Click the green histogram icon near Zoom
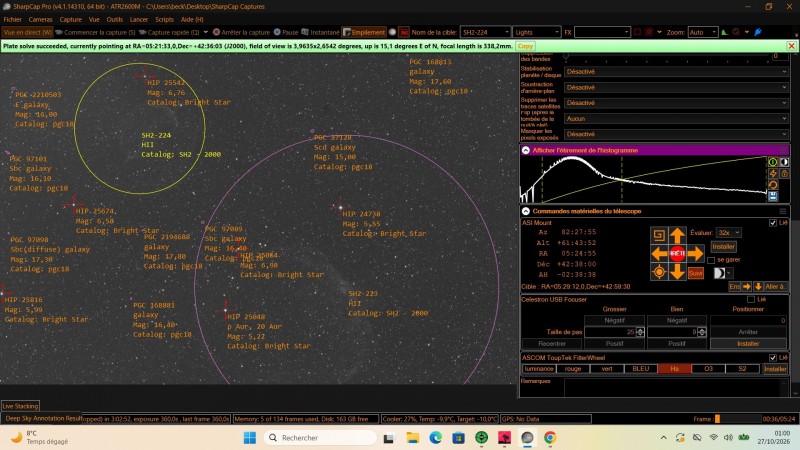800x450 pixels. [x=724, y=32]
